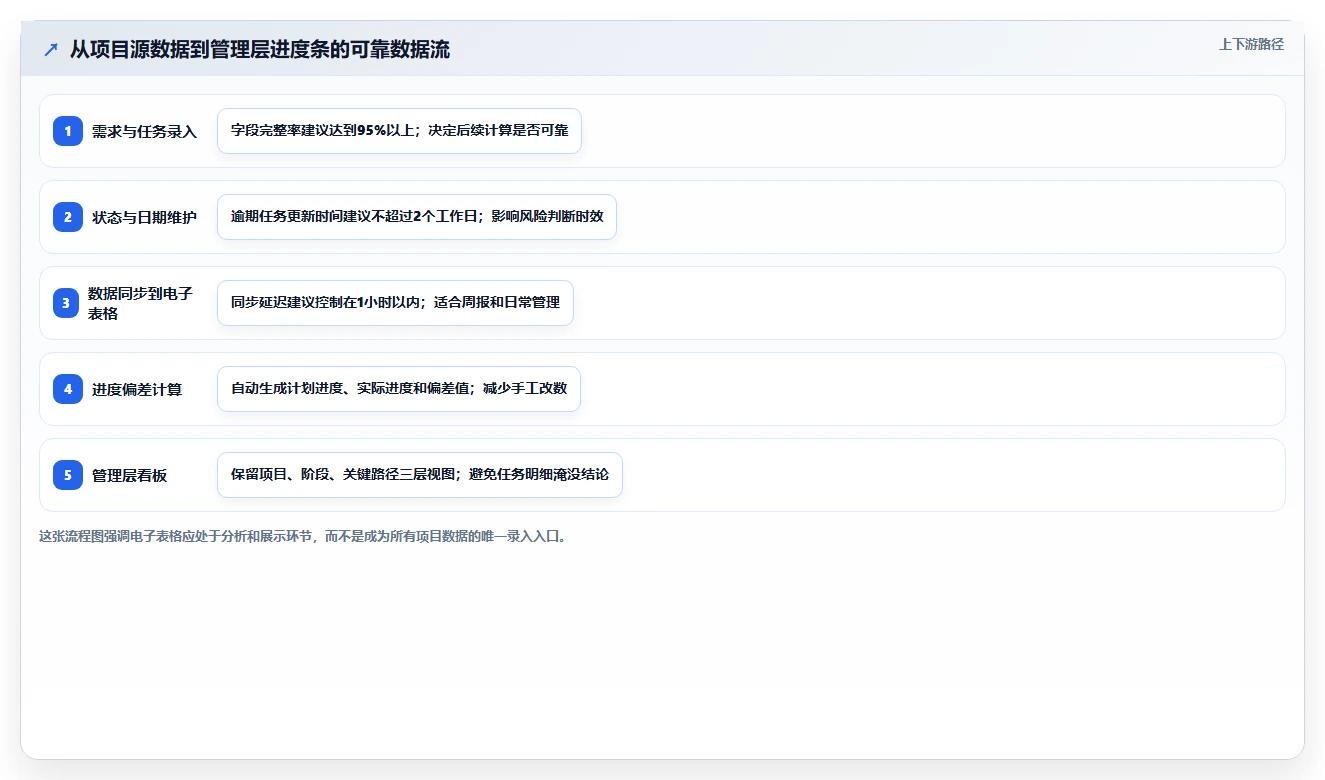Select the 数据同步到电子表格 step label
Image resolution: width=1325 pixels, height=780 pixels.
click(140, 303)
